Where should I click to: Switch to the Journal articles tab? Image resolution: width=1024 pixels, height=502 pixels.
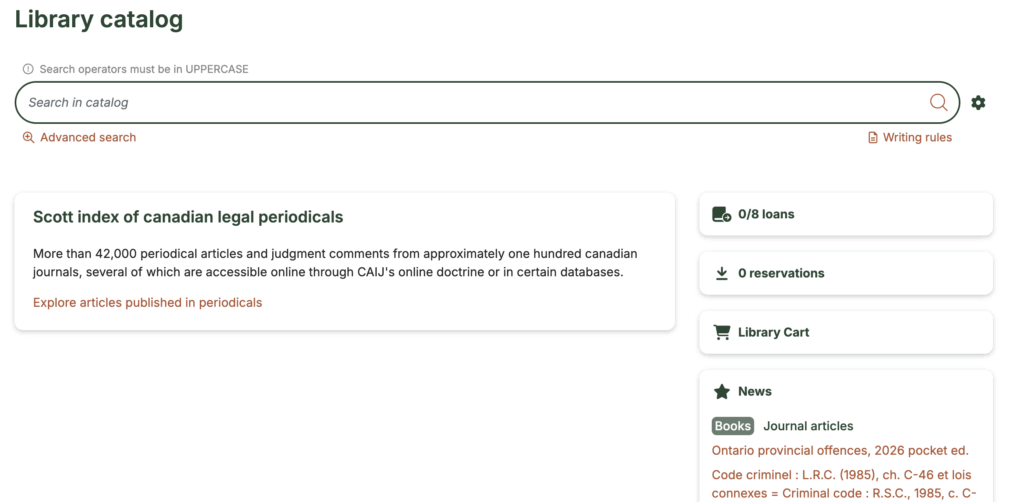tap(808, 426)
